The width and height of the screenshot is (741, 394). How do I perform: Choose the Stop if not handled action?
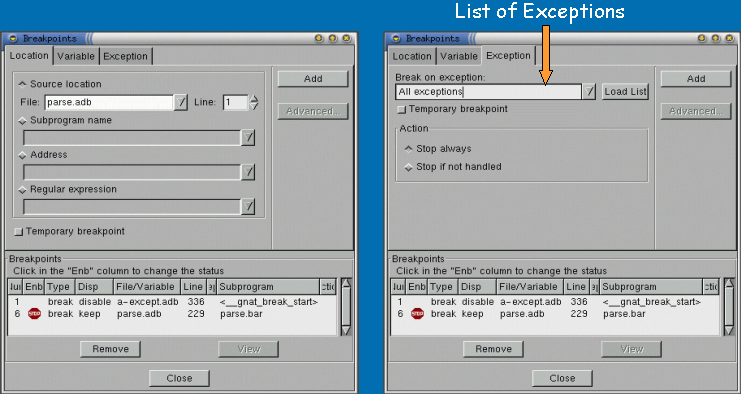[409, 167]
